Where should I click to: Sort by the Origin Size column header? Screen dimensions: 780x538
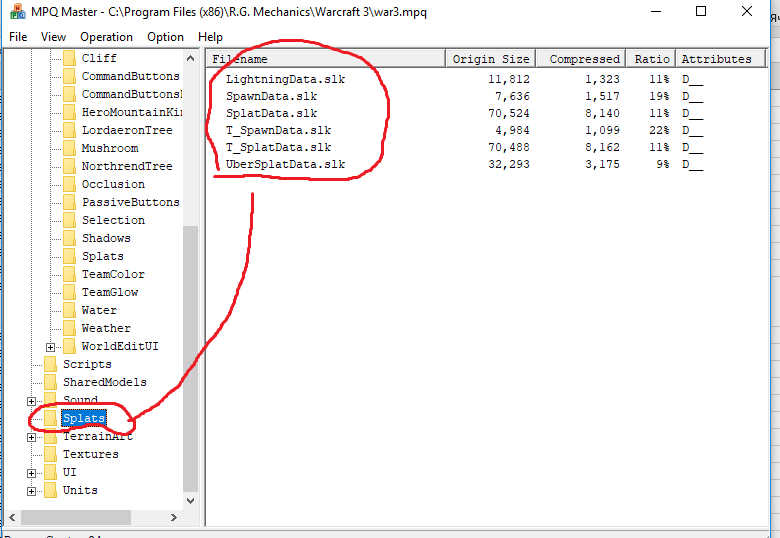point(490,59)
